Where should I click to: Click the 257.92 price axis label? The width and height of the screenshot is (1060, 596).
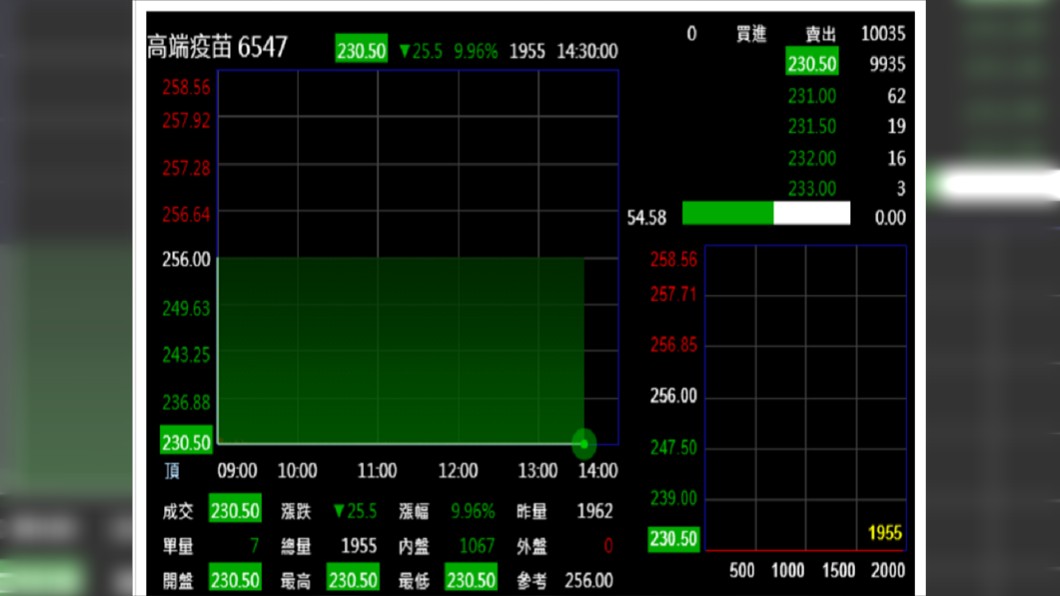click(186, 120)
